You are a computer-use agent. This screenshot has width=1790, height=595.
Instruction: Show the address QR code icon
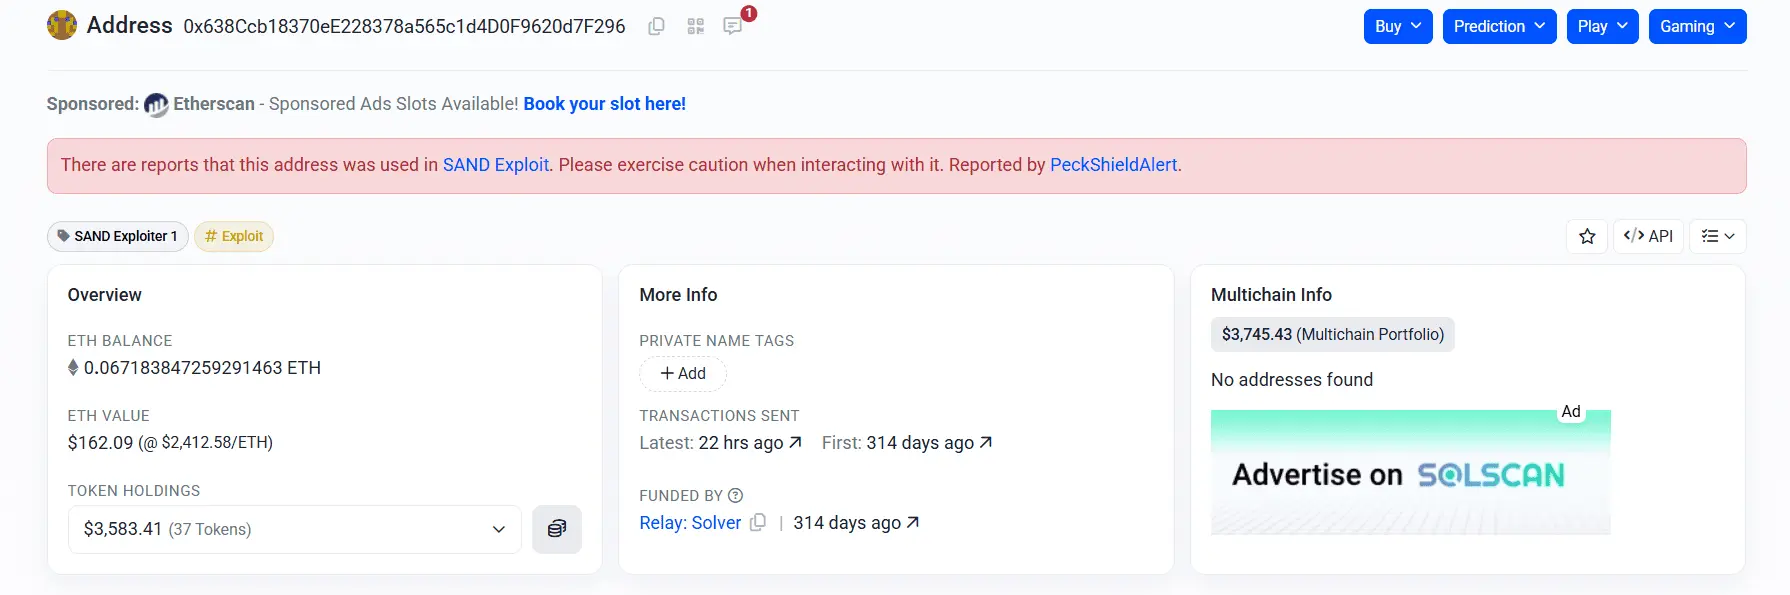[696, 26]
